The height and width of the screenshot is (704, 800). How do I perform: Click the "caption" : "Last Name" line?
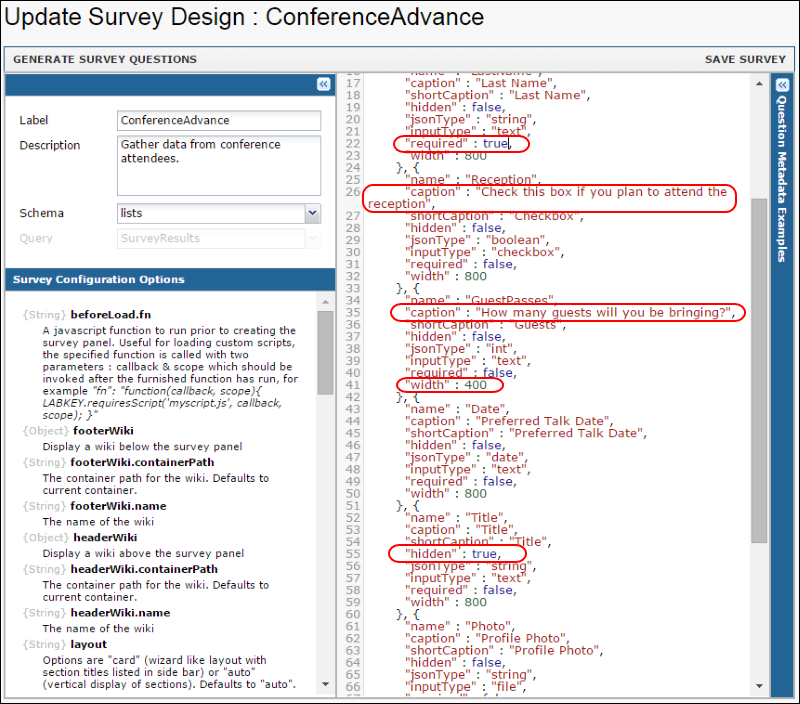point(481,83)
